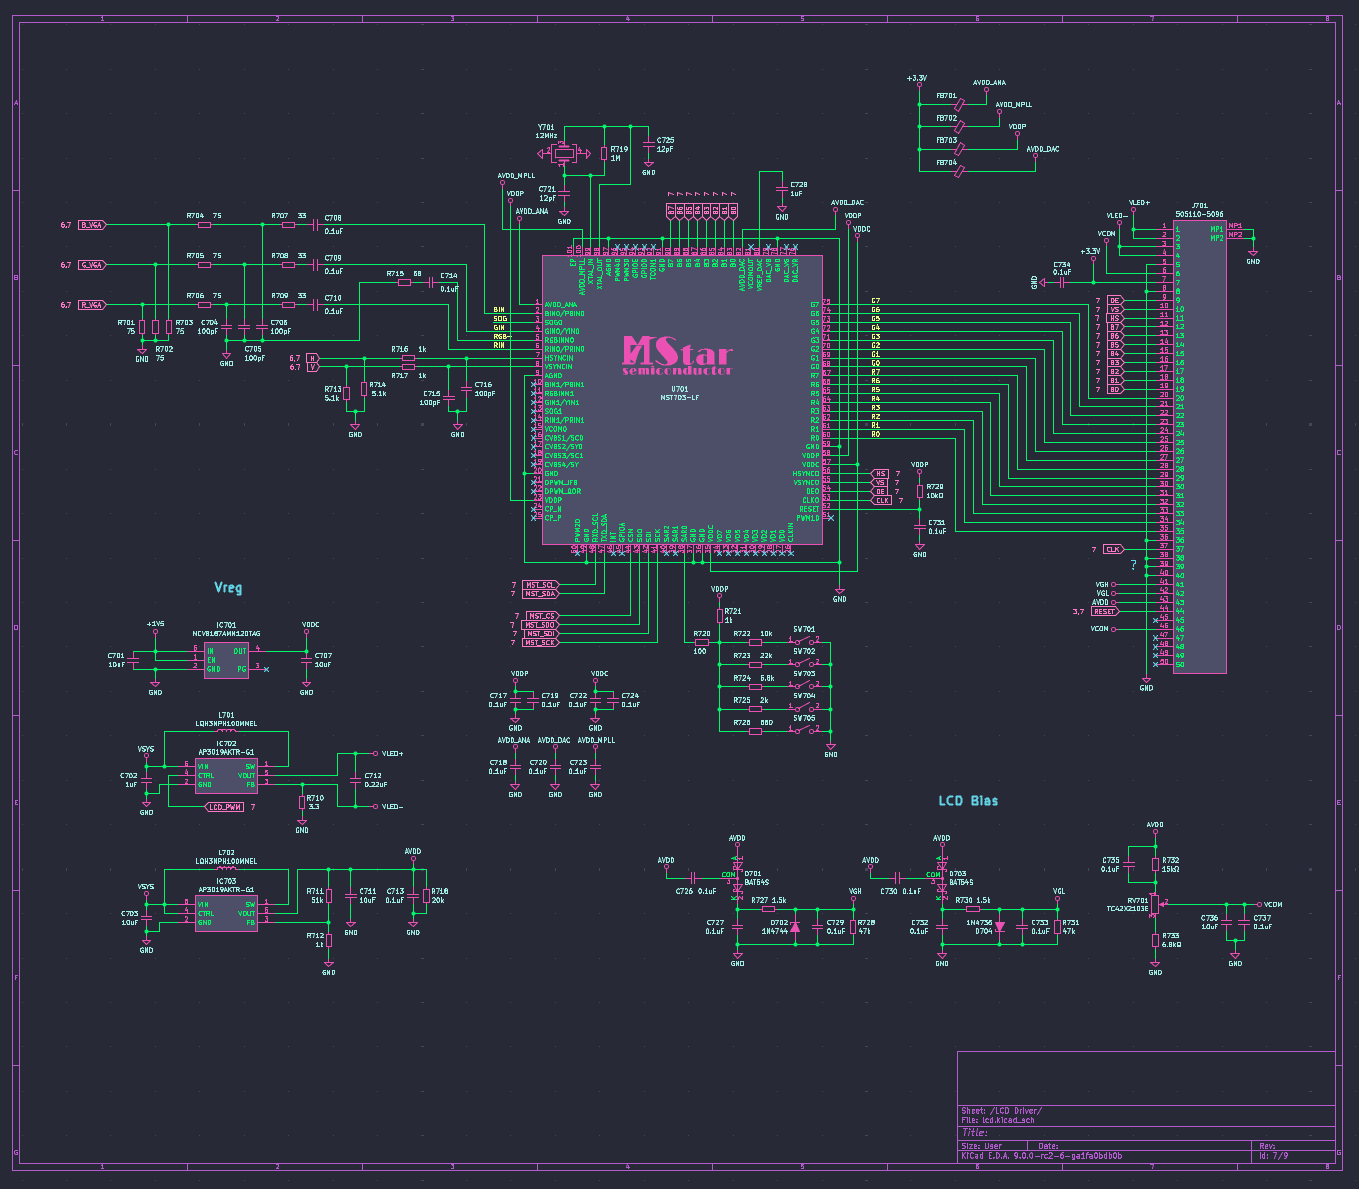
Task: Select the IC703 boost converter symbol
Action: tap(226, 913)
